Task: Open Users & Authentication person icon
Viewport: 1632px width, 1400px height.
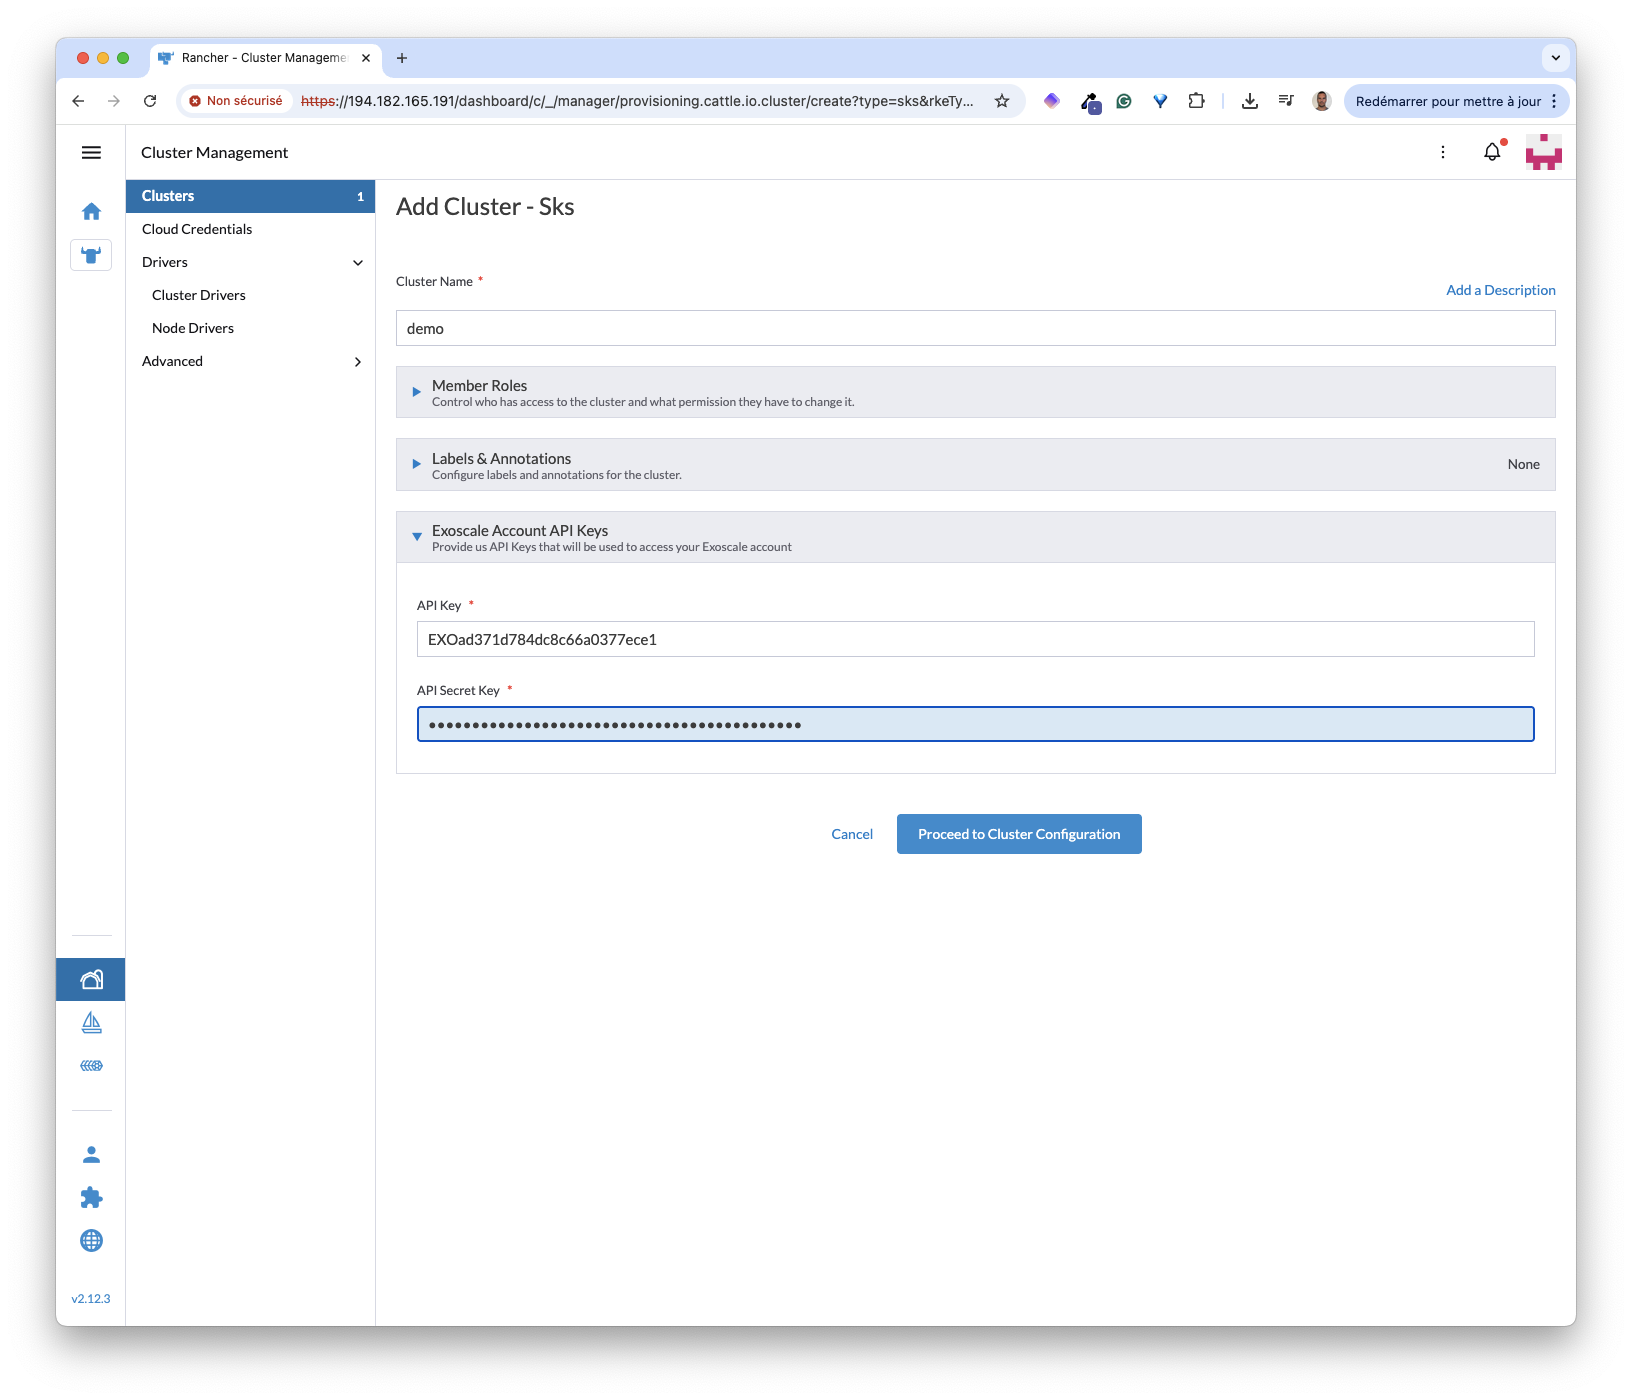Action: (x=91, y=1155)
